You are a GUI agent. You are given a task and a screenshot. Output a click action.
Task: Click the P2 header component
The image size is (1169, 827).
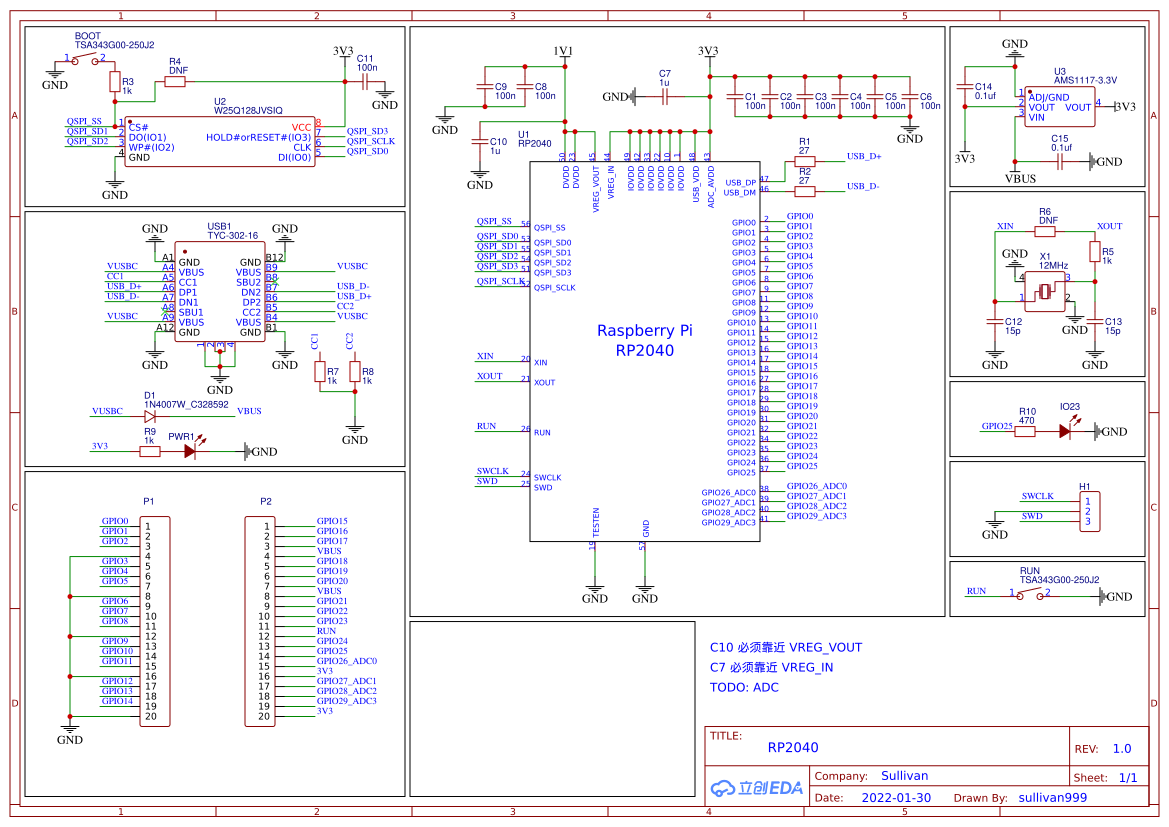(x=259, y=621)
